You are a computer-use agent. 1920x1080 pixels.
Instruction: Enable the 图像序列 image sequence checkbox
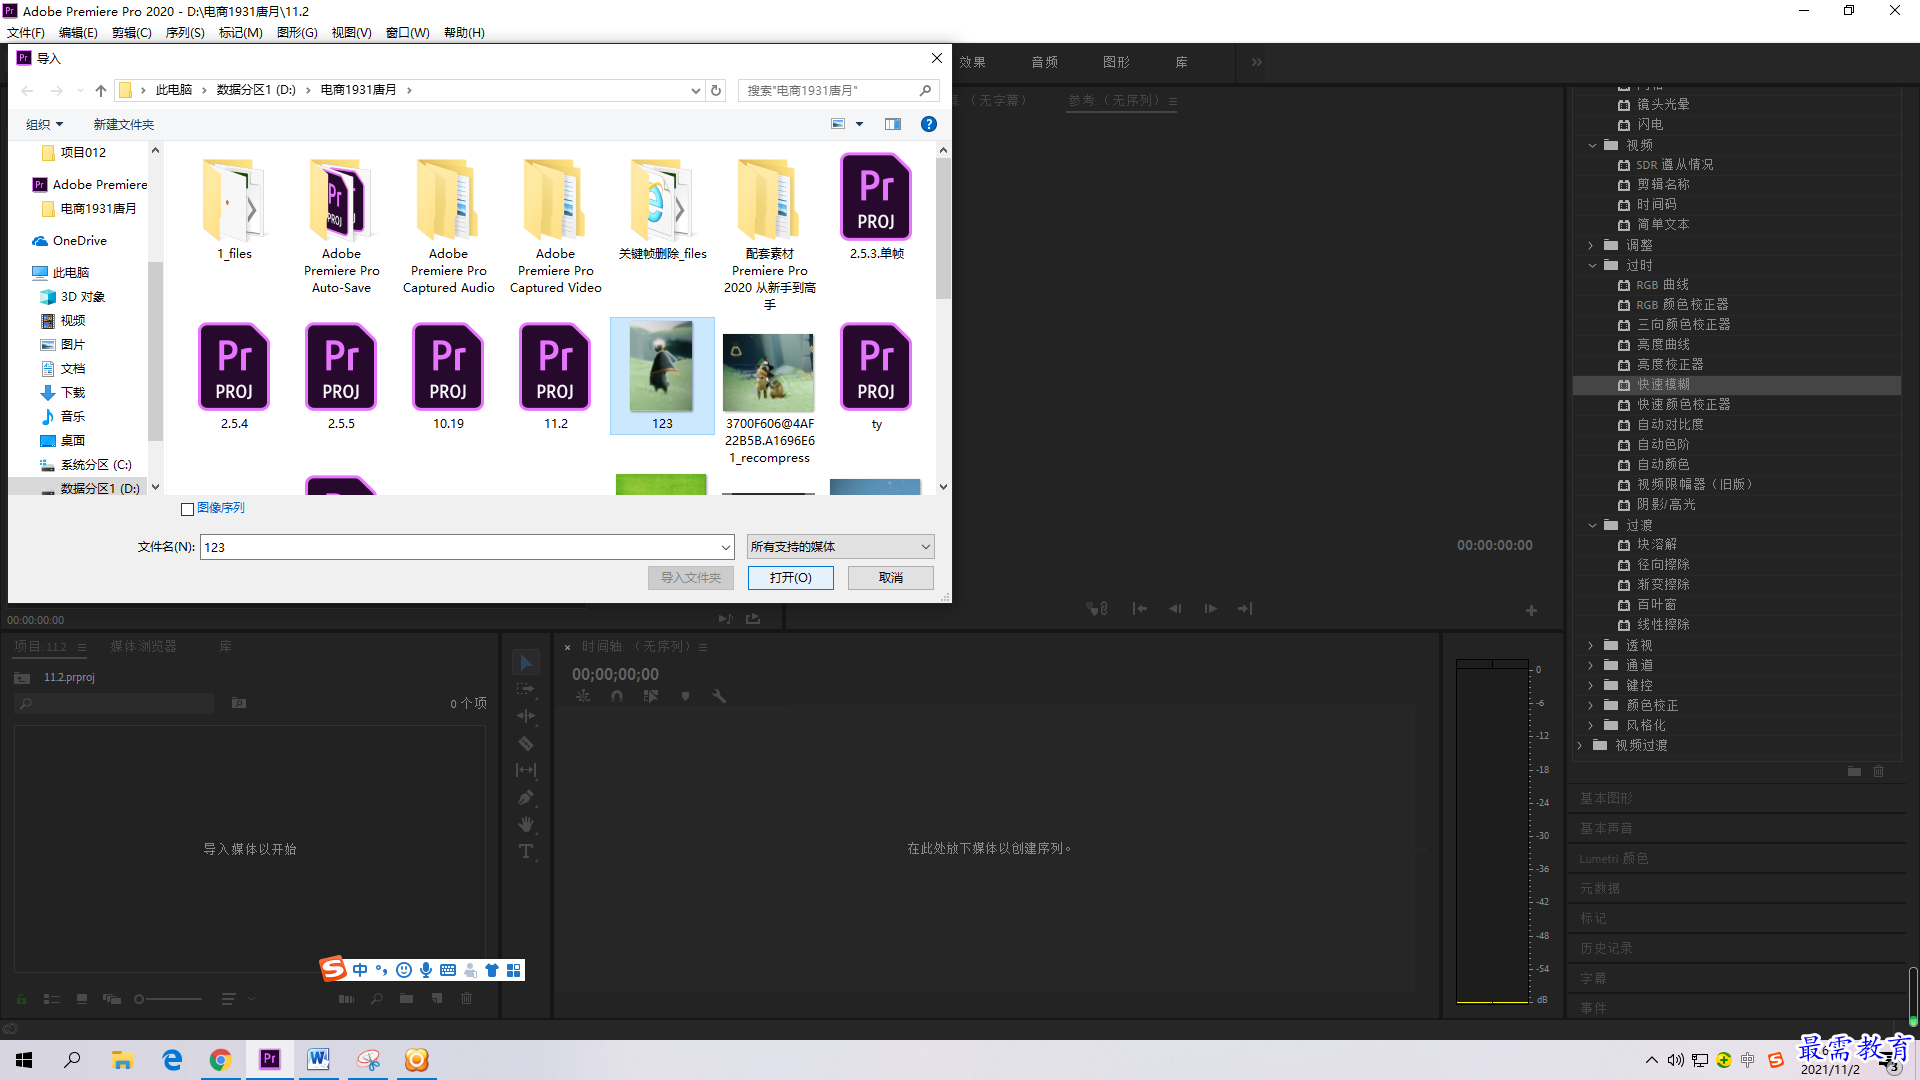tap(187, 509)
